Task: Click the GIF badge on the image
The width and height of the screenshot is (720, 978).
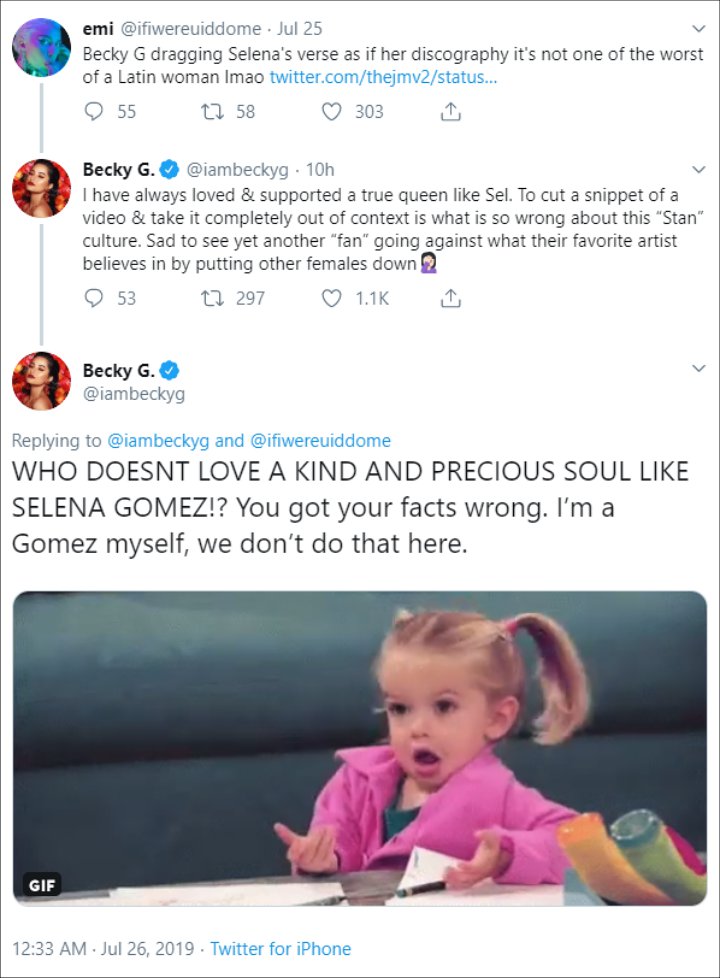Action: point(42,884)
